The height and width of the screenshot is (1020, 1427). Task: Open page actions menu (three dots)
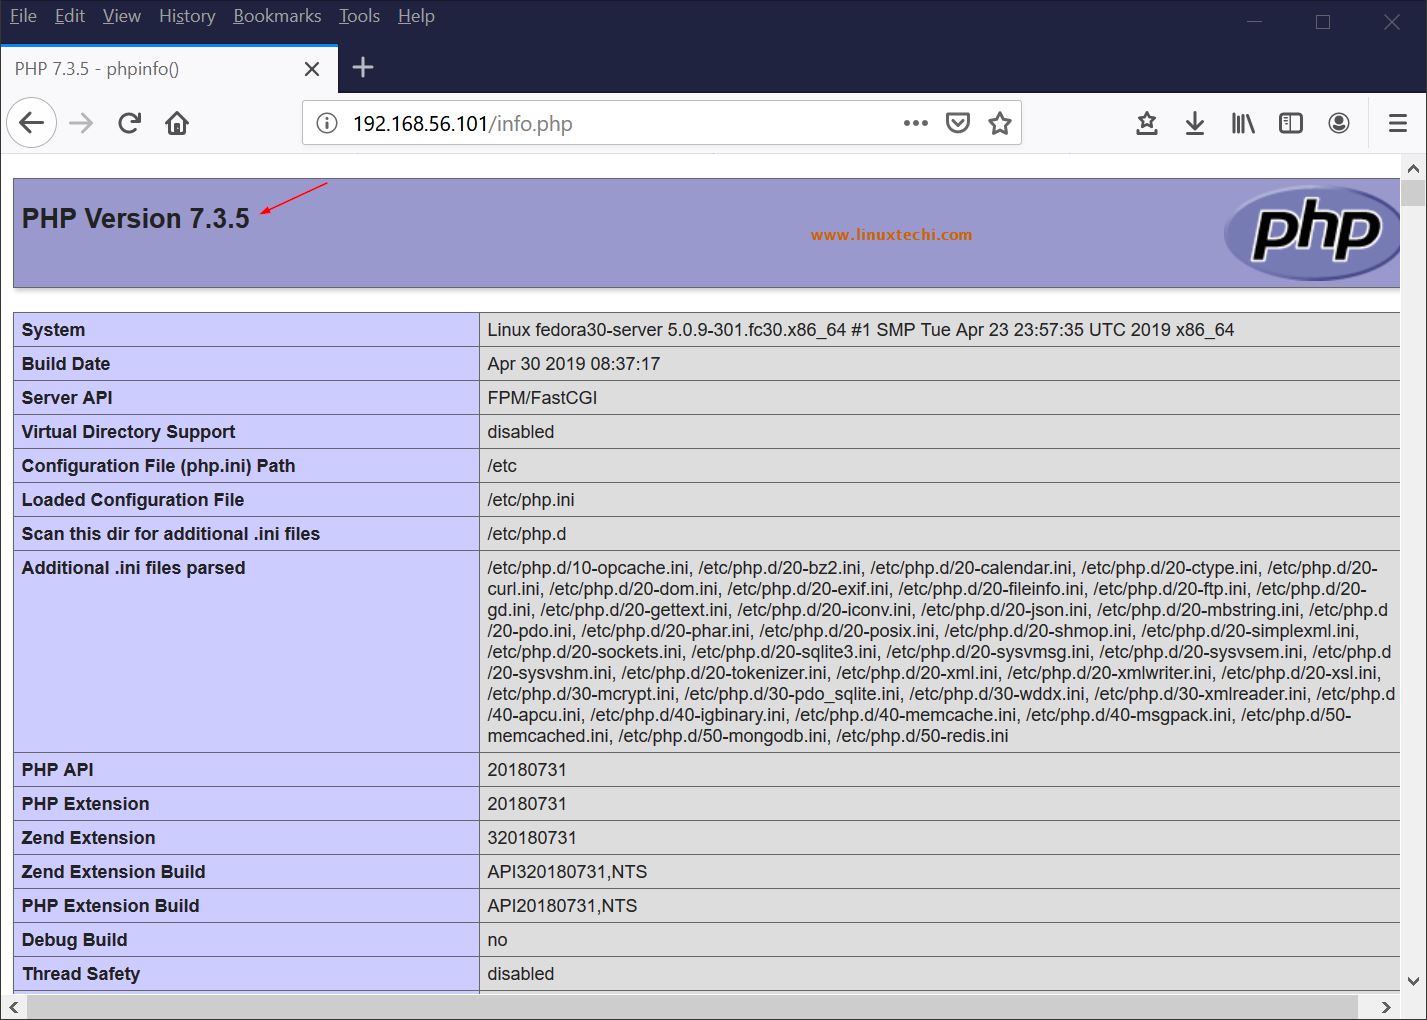pyautogui.click(x=915, y=122)
